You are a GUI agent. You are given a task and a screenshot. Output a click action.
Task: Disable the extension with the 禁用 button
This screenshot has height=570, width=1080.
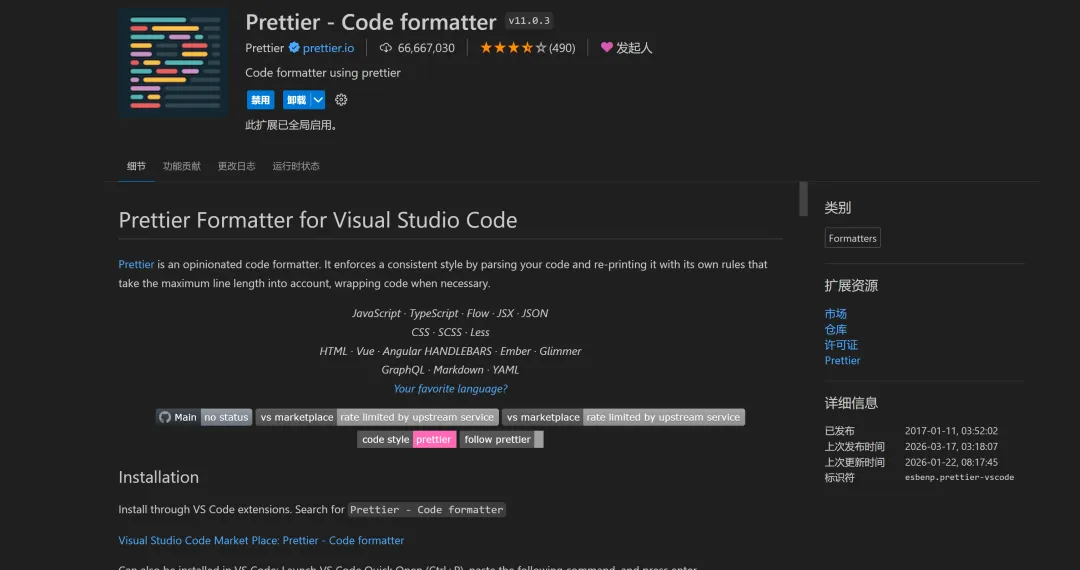coord(260,100)
